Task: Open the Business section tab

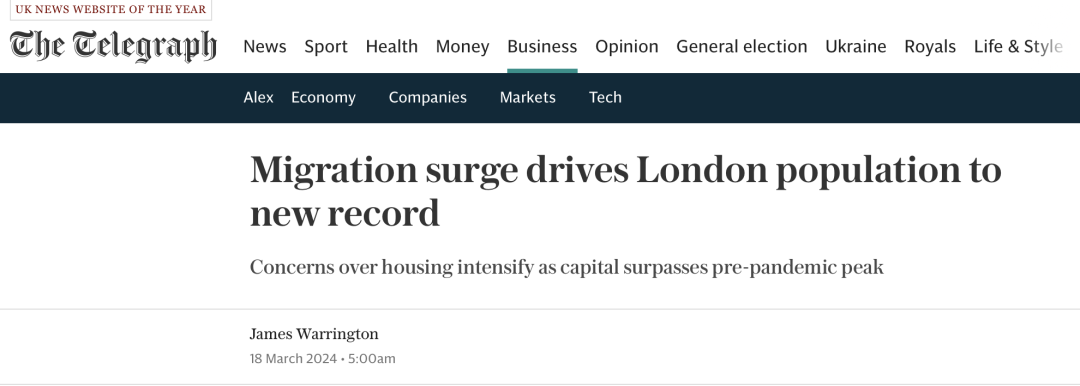Action: pyautogui.click(x=542, y=46)
